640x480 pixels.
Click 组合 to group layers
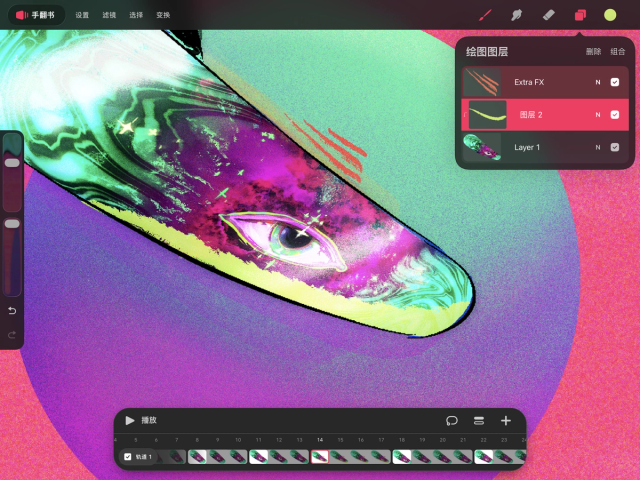click(618, 51)
